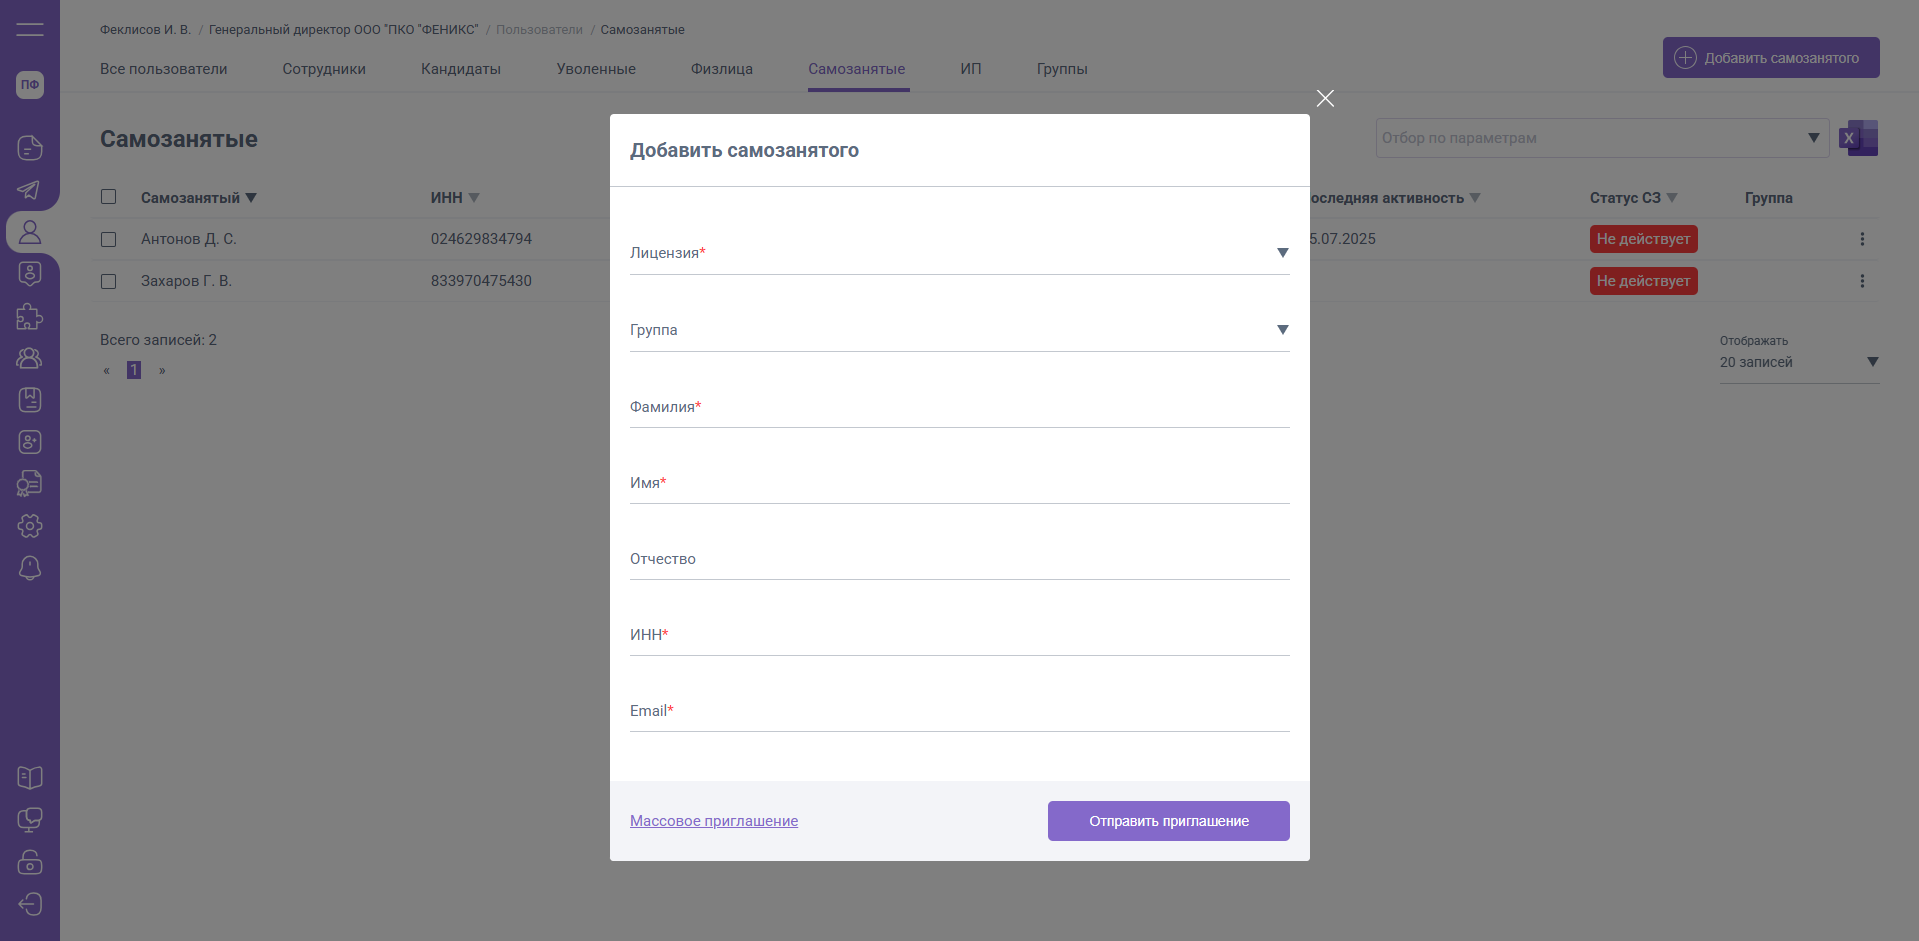
Task: Switch to the Сотрудники tab
Action: point(324,69)
